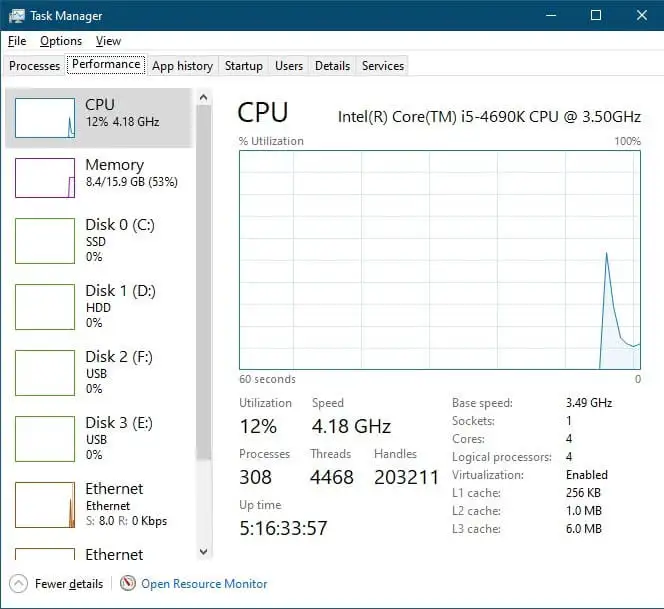Open the File menu
Image resolution: width=664 pixels, height=609 pixels.
coord(17,41)
